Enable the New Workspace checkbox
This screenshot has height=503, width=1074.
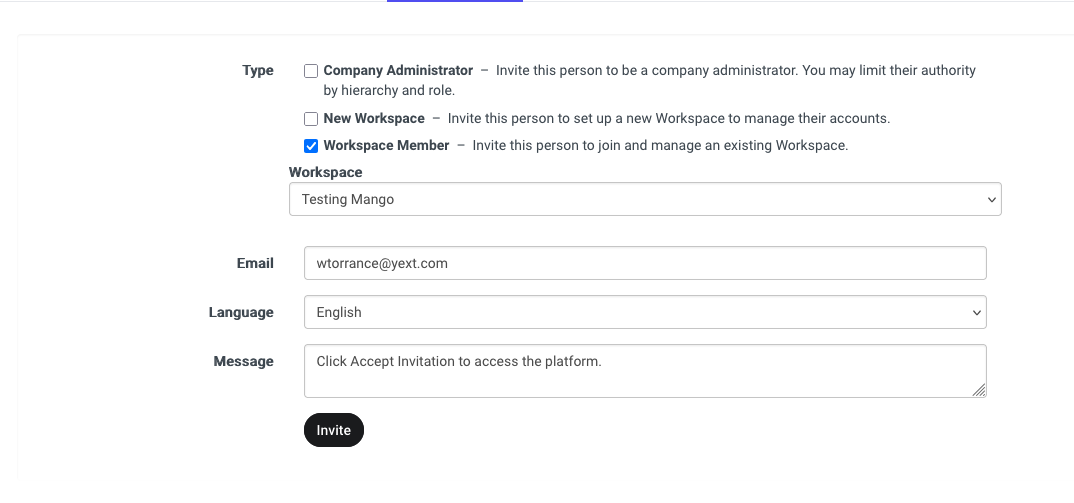311,119
